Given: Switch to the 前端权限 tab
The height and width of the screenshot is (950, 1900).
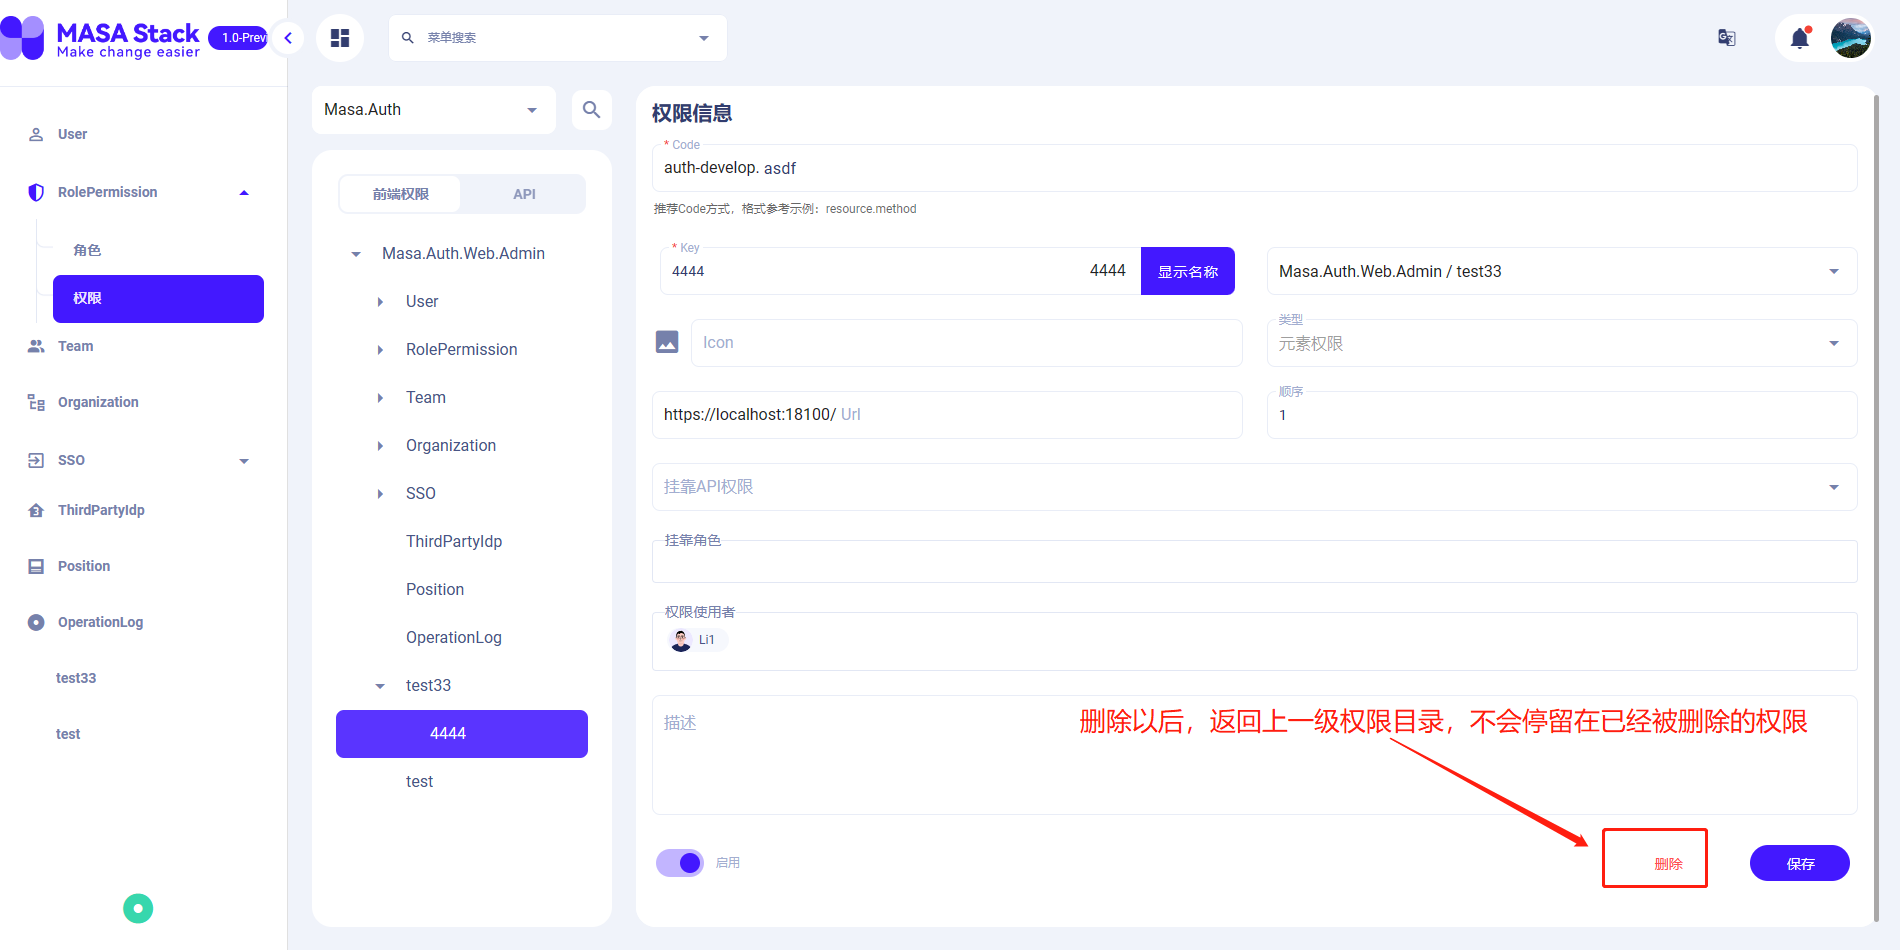Looking at the screenshot, I should pos(399,193).
